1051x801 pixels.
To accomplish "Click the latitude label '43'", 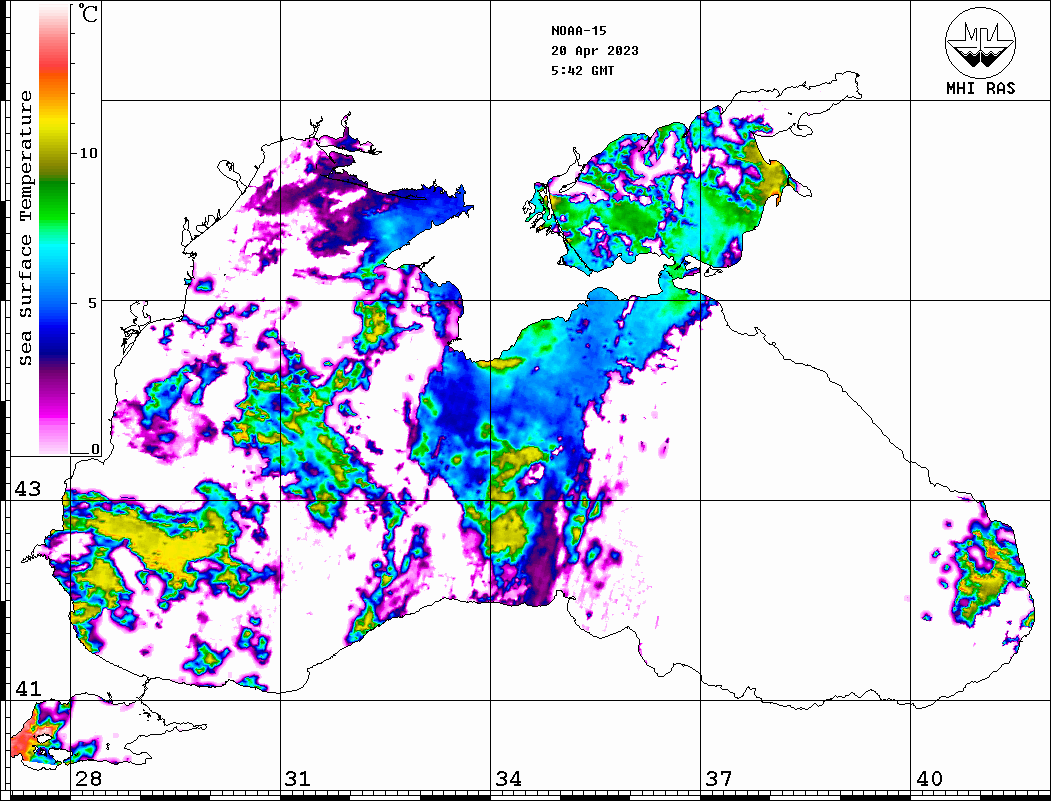I will click(28, 489).
